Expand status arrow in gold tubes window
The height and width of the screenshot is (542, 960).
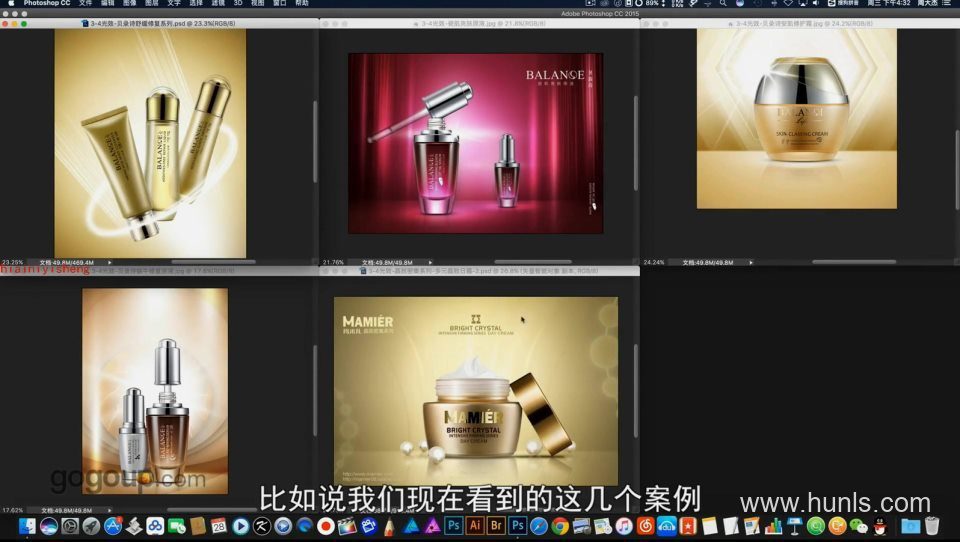click(110, 262)
